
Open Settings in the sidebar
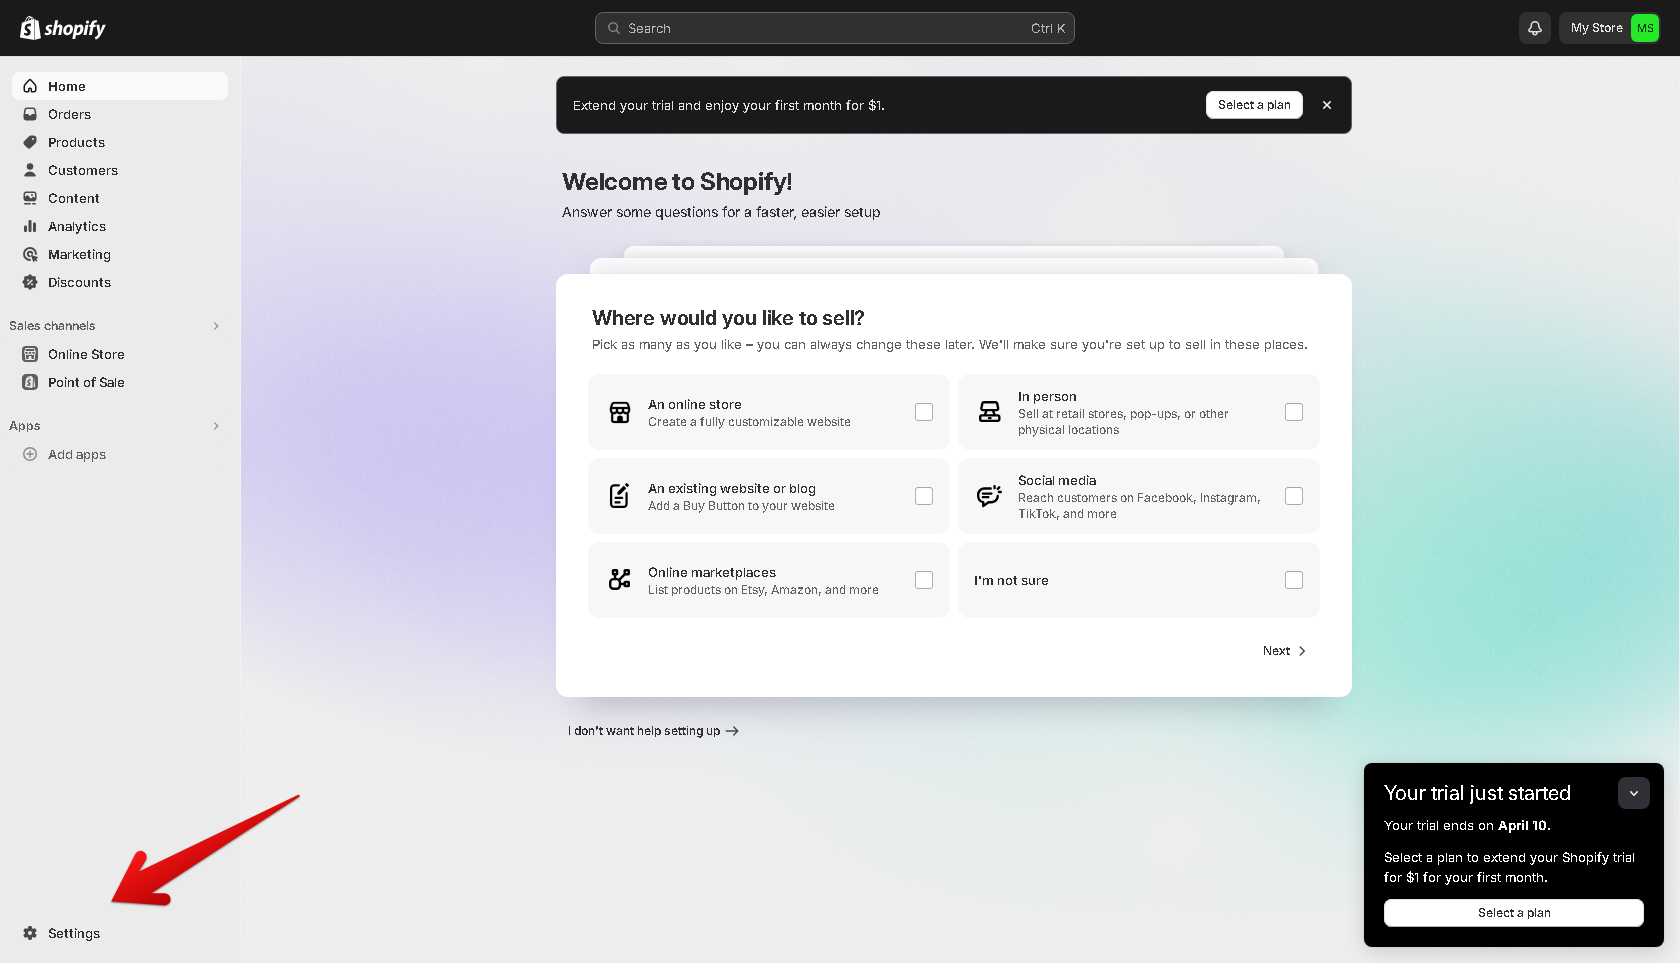coord(120,933)
